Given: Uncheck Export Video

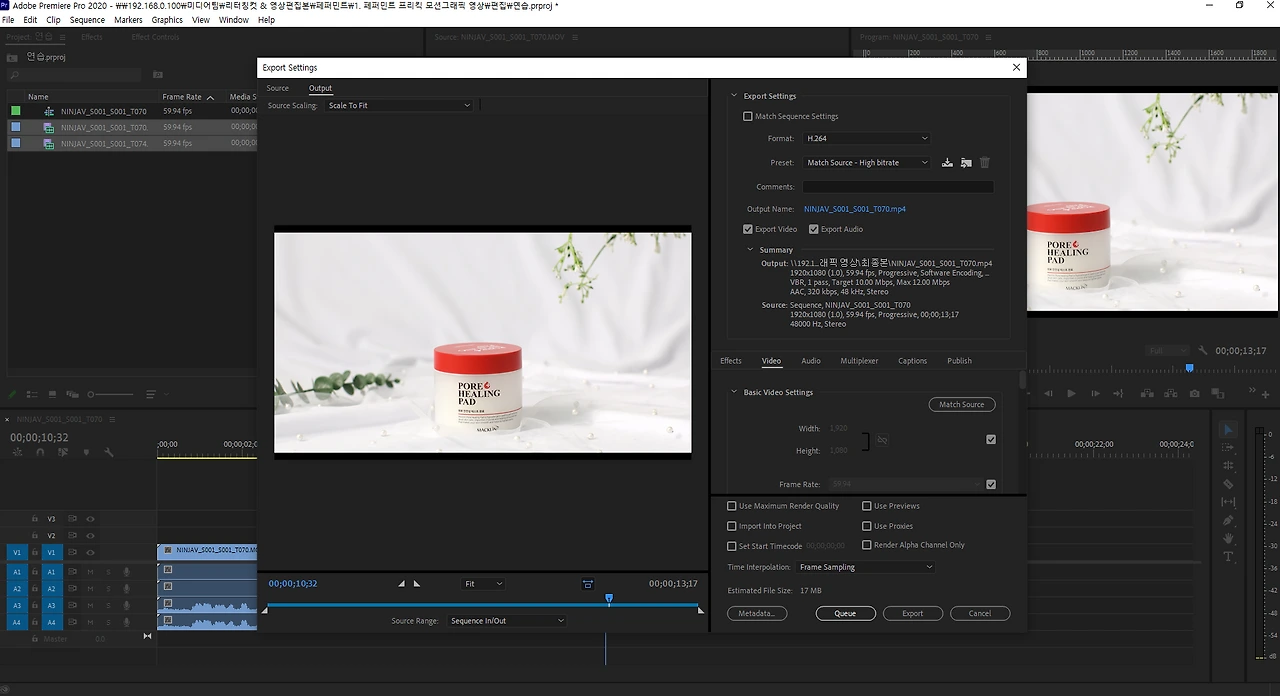Looking at the screenshot, I should pos(747,229).
